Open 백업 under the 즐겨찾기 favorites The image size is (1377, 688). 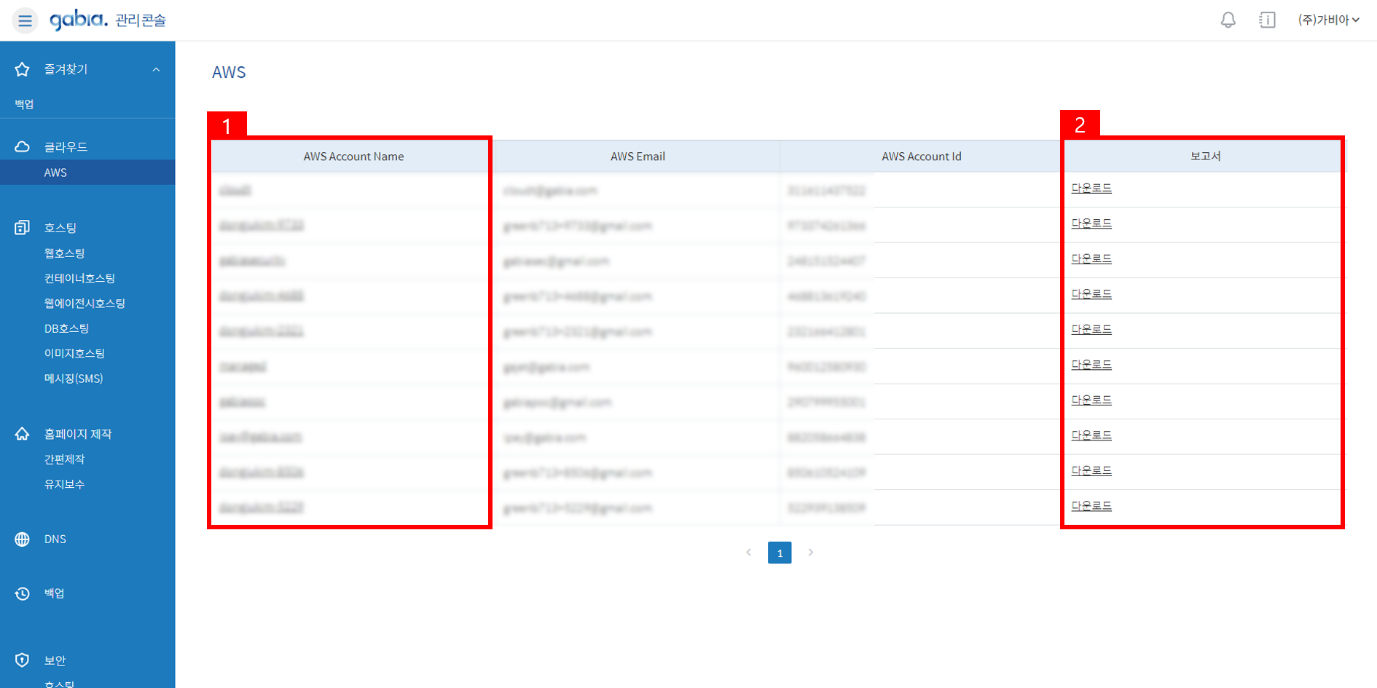coord(24,104)
